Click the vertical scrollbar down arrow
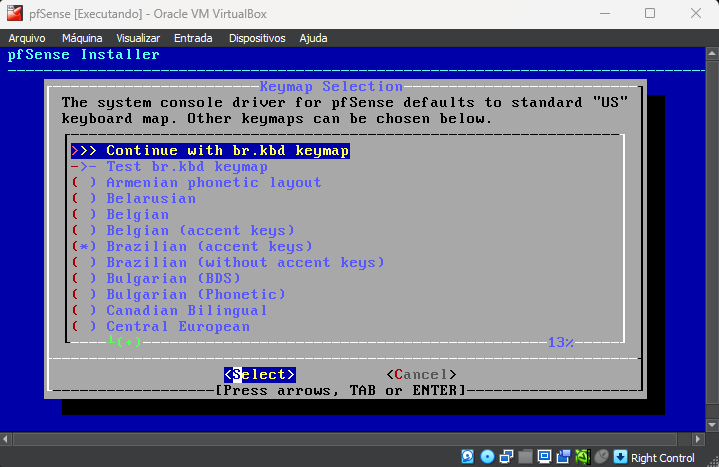Viewport: 719px width, 467px height. 712,425
